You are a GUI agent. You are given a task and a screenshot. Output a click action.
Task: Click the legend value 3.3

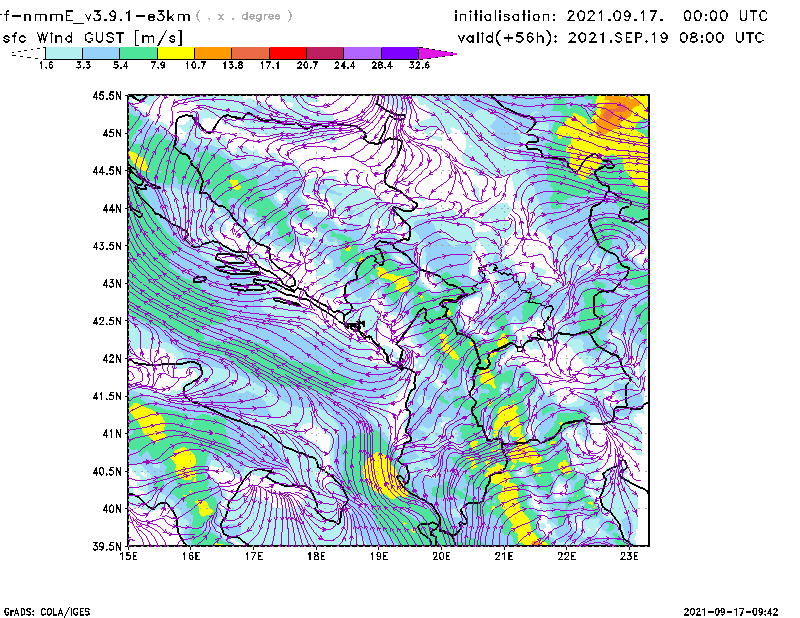[83, 65]
